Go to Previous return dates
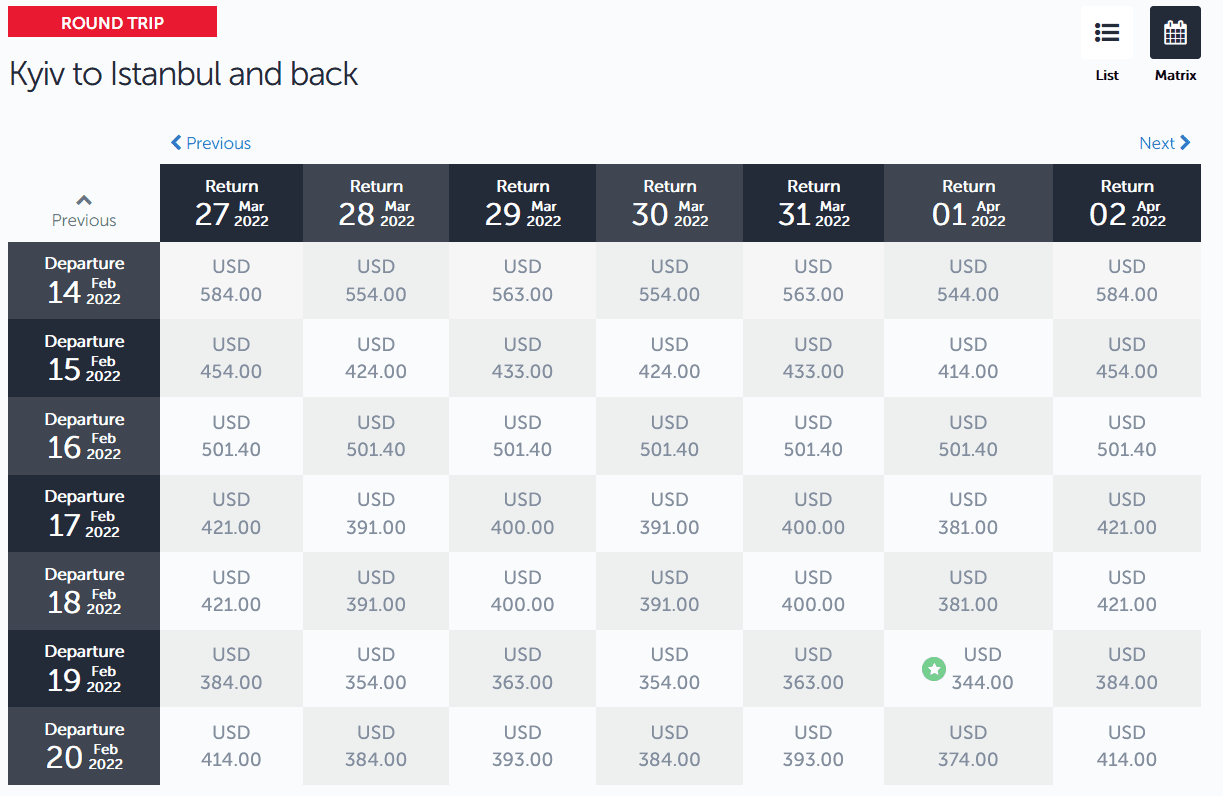 point(211,143)
